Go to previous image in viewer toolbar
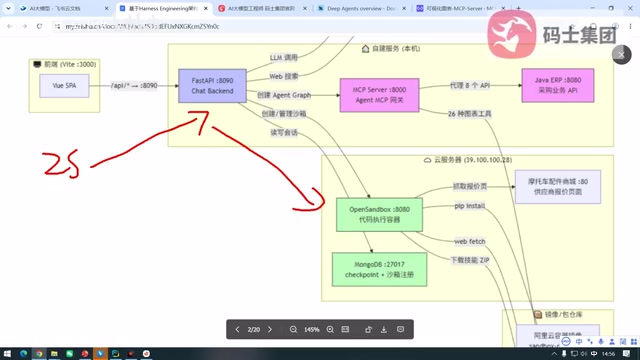The width and height of the screenshot is (640, 360). 237,329
